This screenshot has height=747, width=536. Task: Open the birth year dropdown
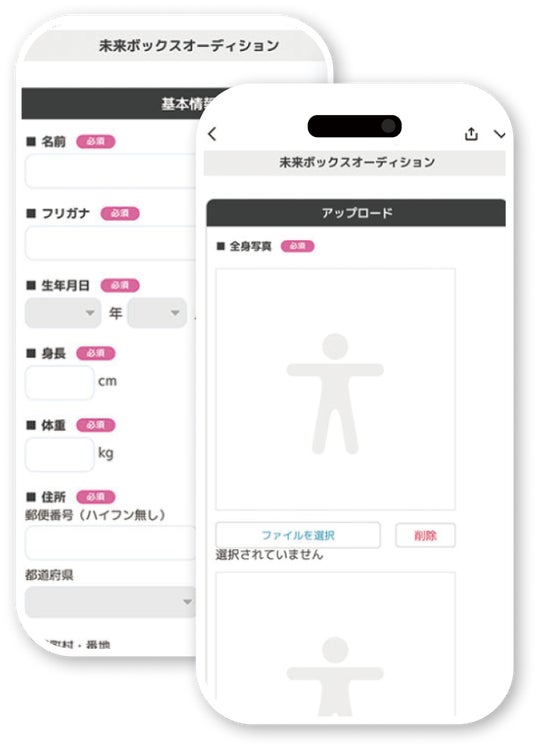(x=63, y=313)
